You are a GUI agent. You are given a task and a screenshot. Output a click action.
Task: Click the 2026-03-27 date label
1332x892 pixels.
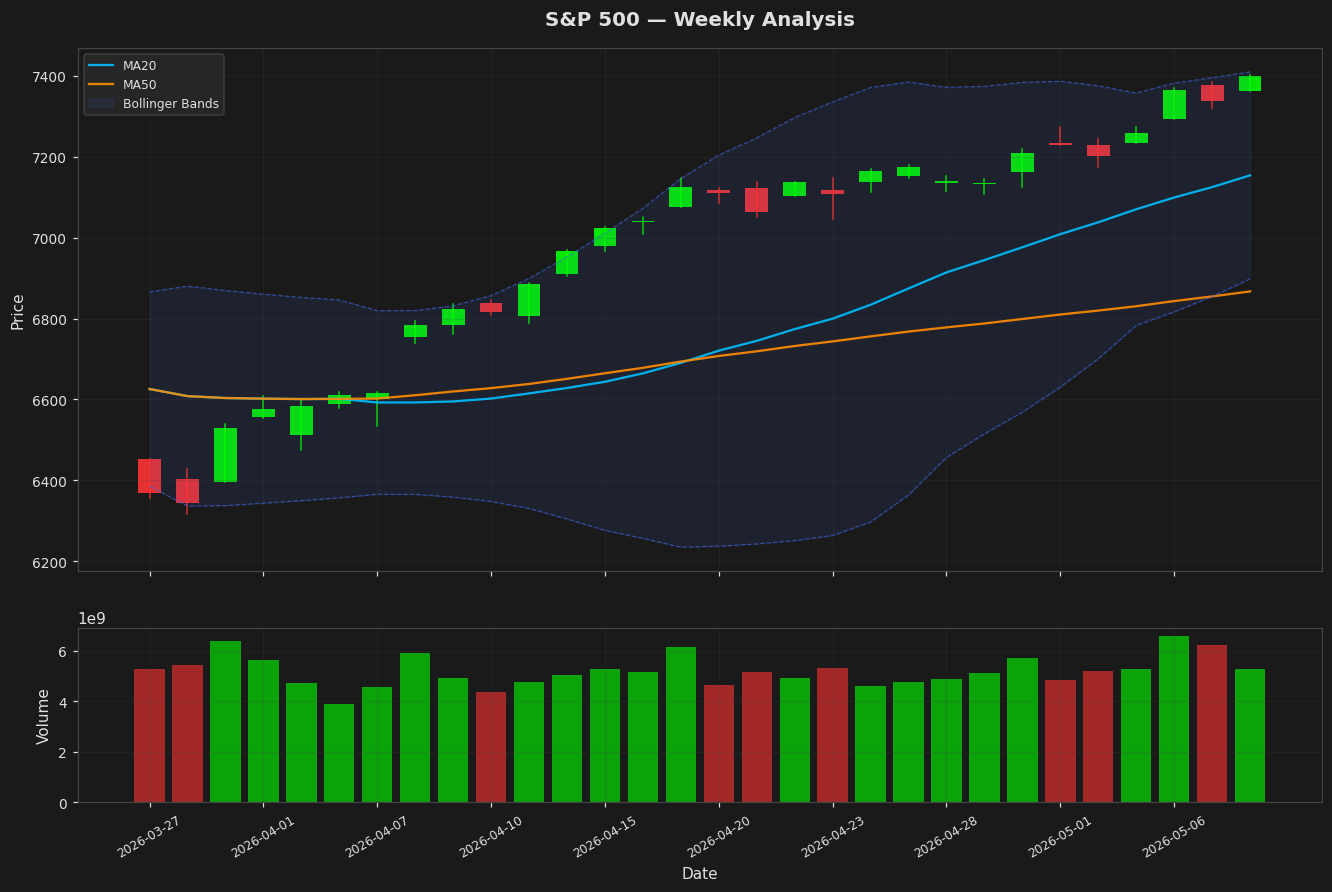point(149,837)
